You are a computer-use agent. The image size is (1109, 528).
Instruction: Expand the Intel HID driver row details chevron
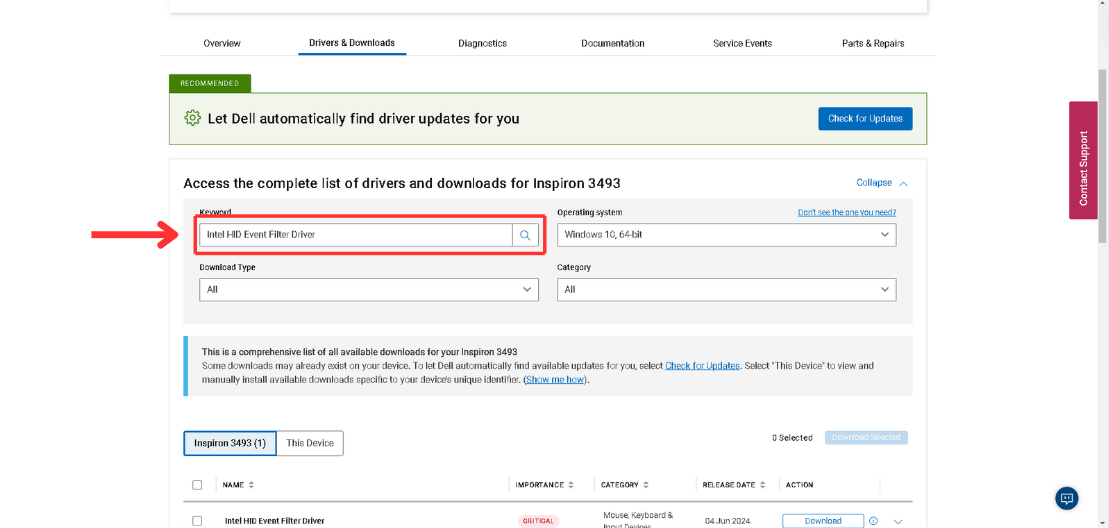898,522
